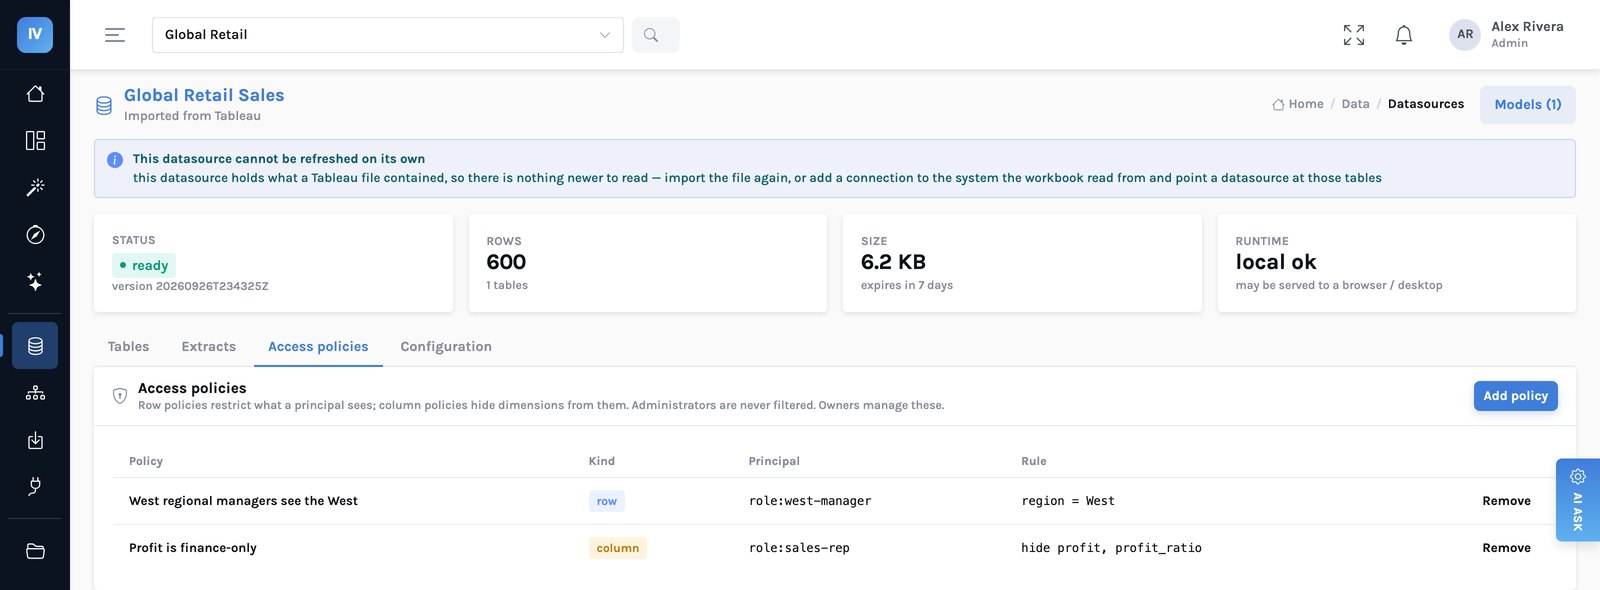Remove the West regional managers policy
1600x590 pixels.
click(1507, 501)
